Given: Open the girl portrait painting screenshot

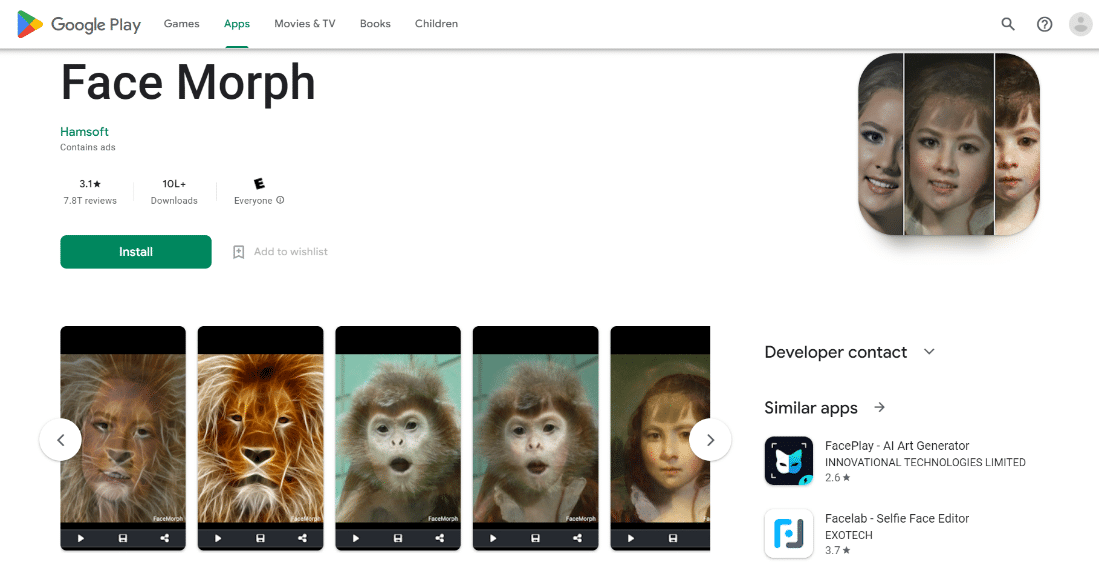Looking at the screenshot, I should click(x=660, y=438).
